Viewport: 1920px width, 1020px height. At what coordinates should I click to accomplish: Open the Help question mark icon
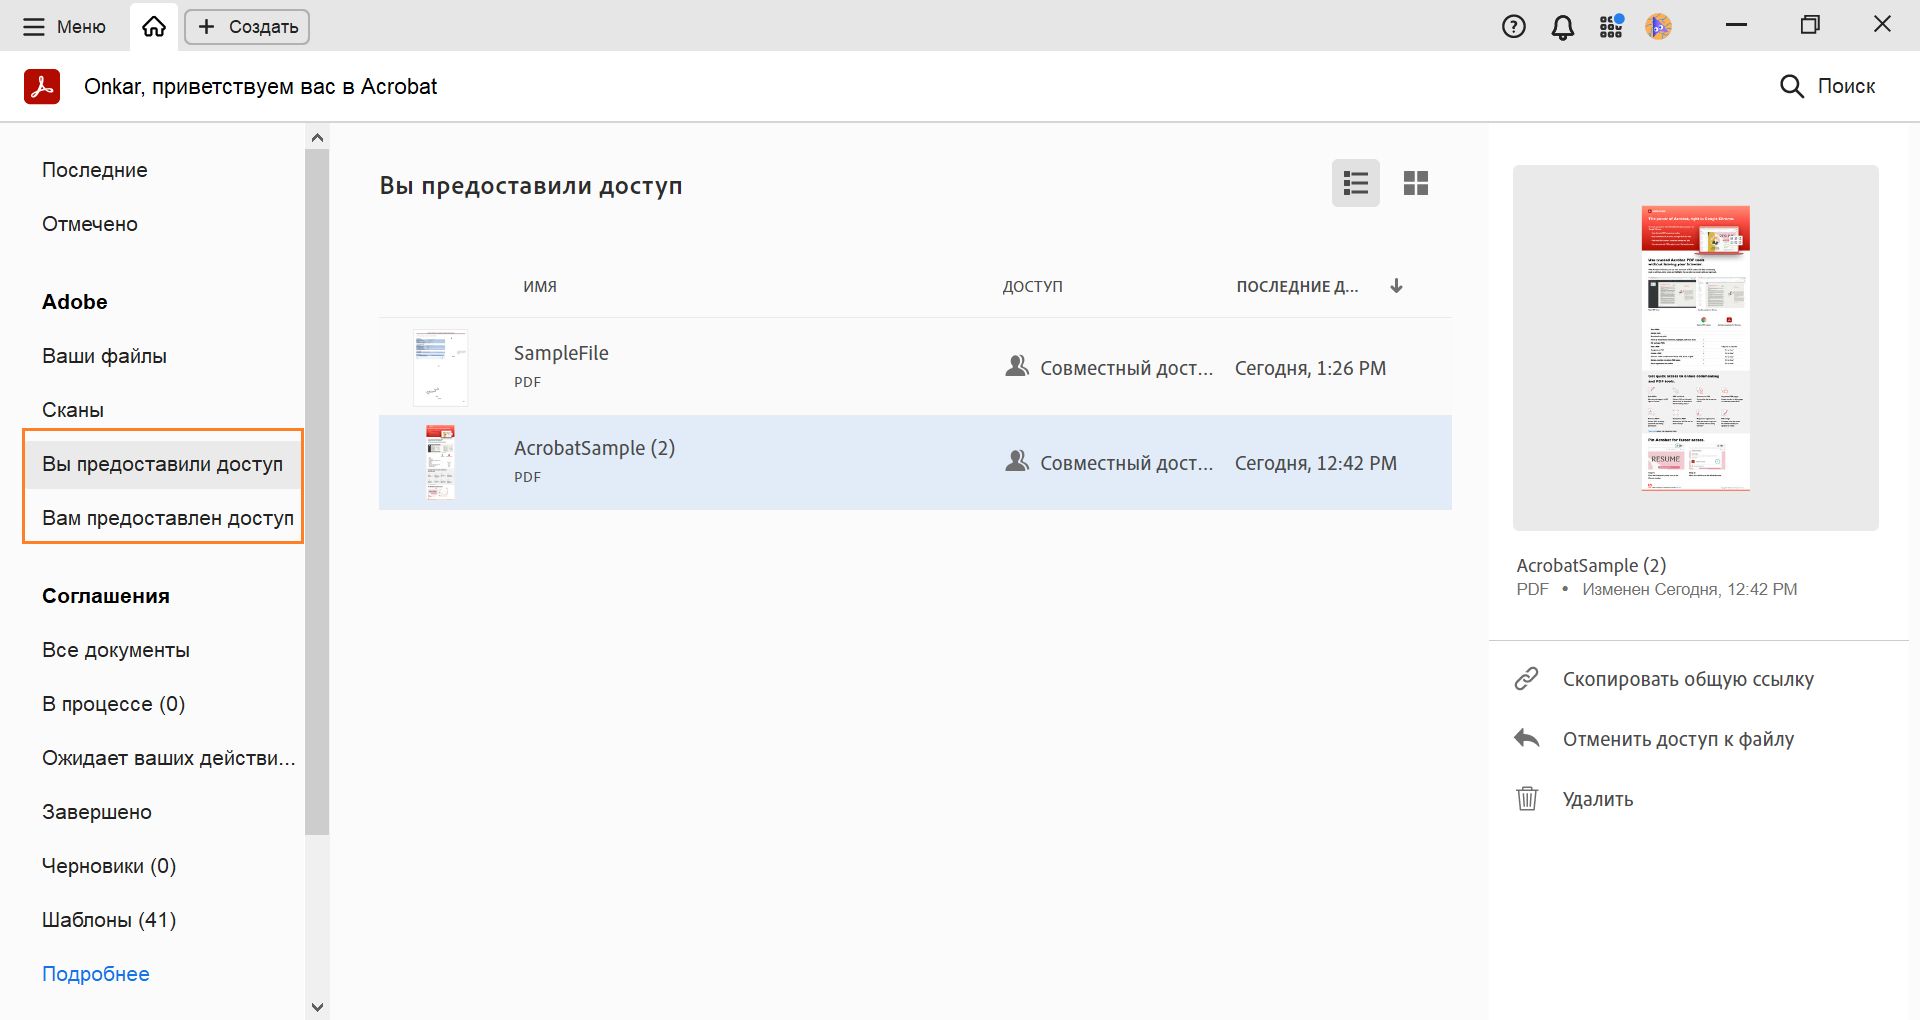point(1513,26)
